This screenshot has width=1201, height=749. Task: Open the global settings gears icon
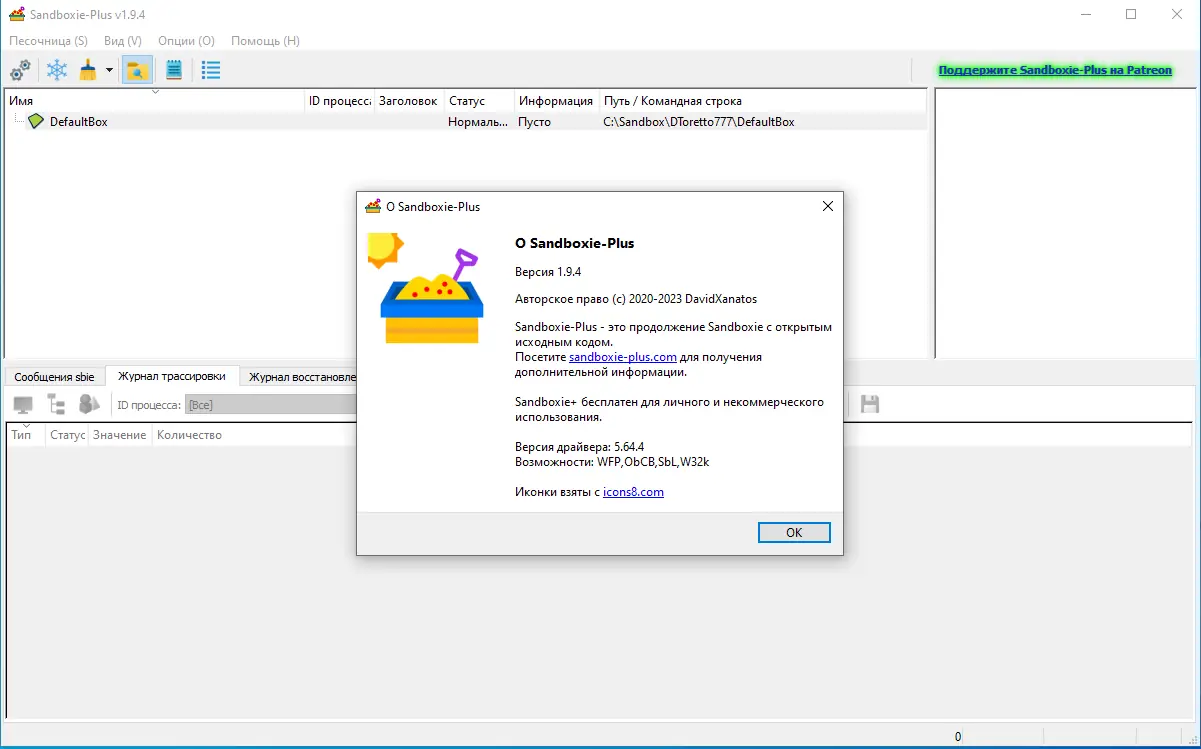(x=20, y=70)
